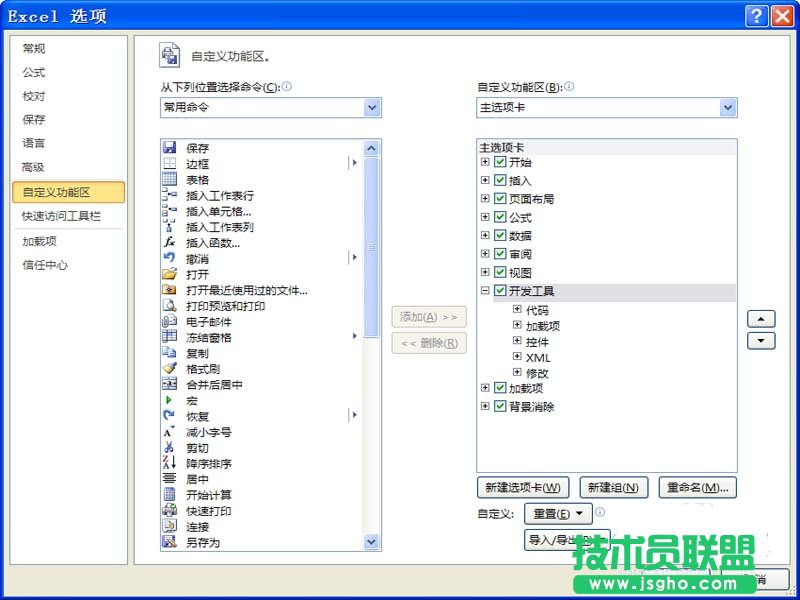
Task: Open the 主选项卡 dropdown
Action: (728, 108)
